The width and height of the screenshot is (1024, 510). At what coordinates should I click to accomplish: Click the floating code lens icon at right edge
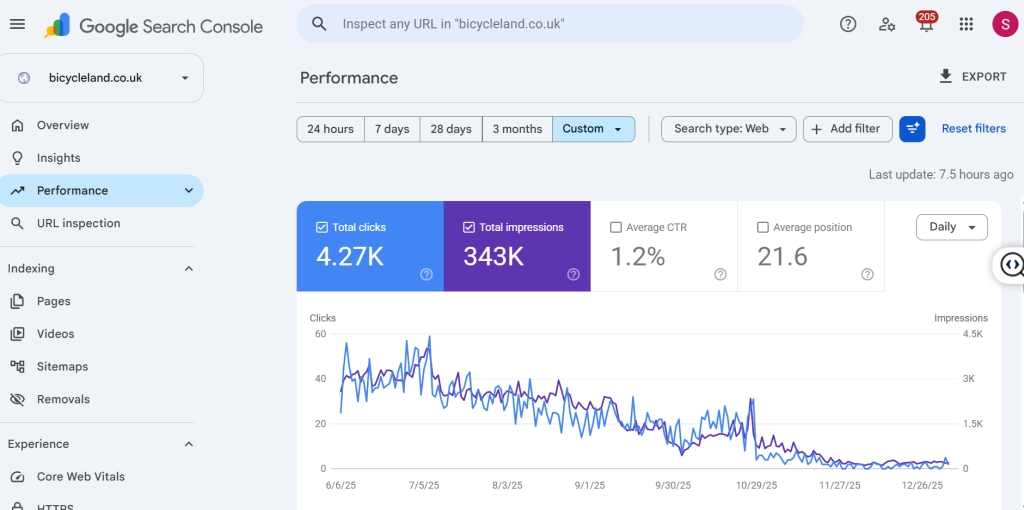point(1012,265)
